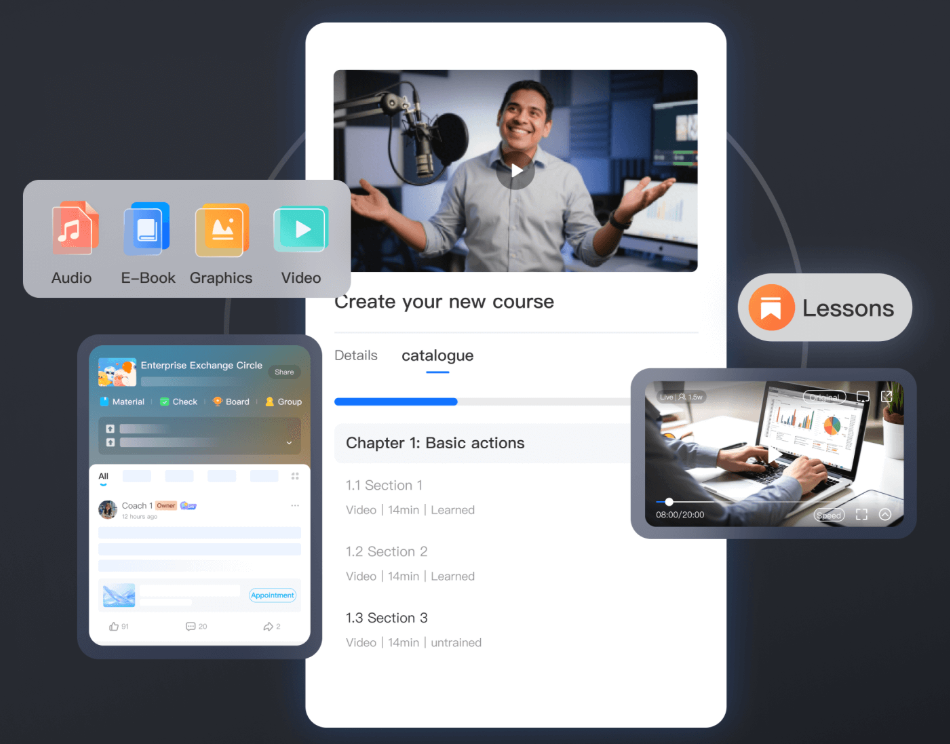The width and height of the screenshot is (950, 744).
Task: Open comments on the Coach 1 post
Action: pos(190,626)
